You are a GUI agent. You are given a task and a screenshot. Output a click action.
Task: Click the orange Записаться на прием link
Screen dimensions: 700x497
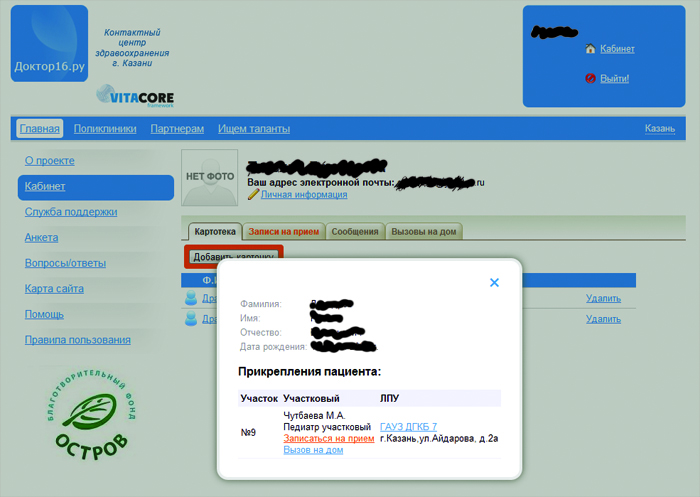click(329, 438)
